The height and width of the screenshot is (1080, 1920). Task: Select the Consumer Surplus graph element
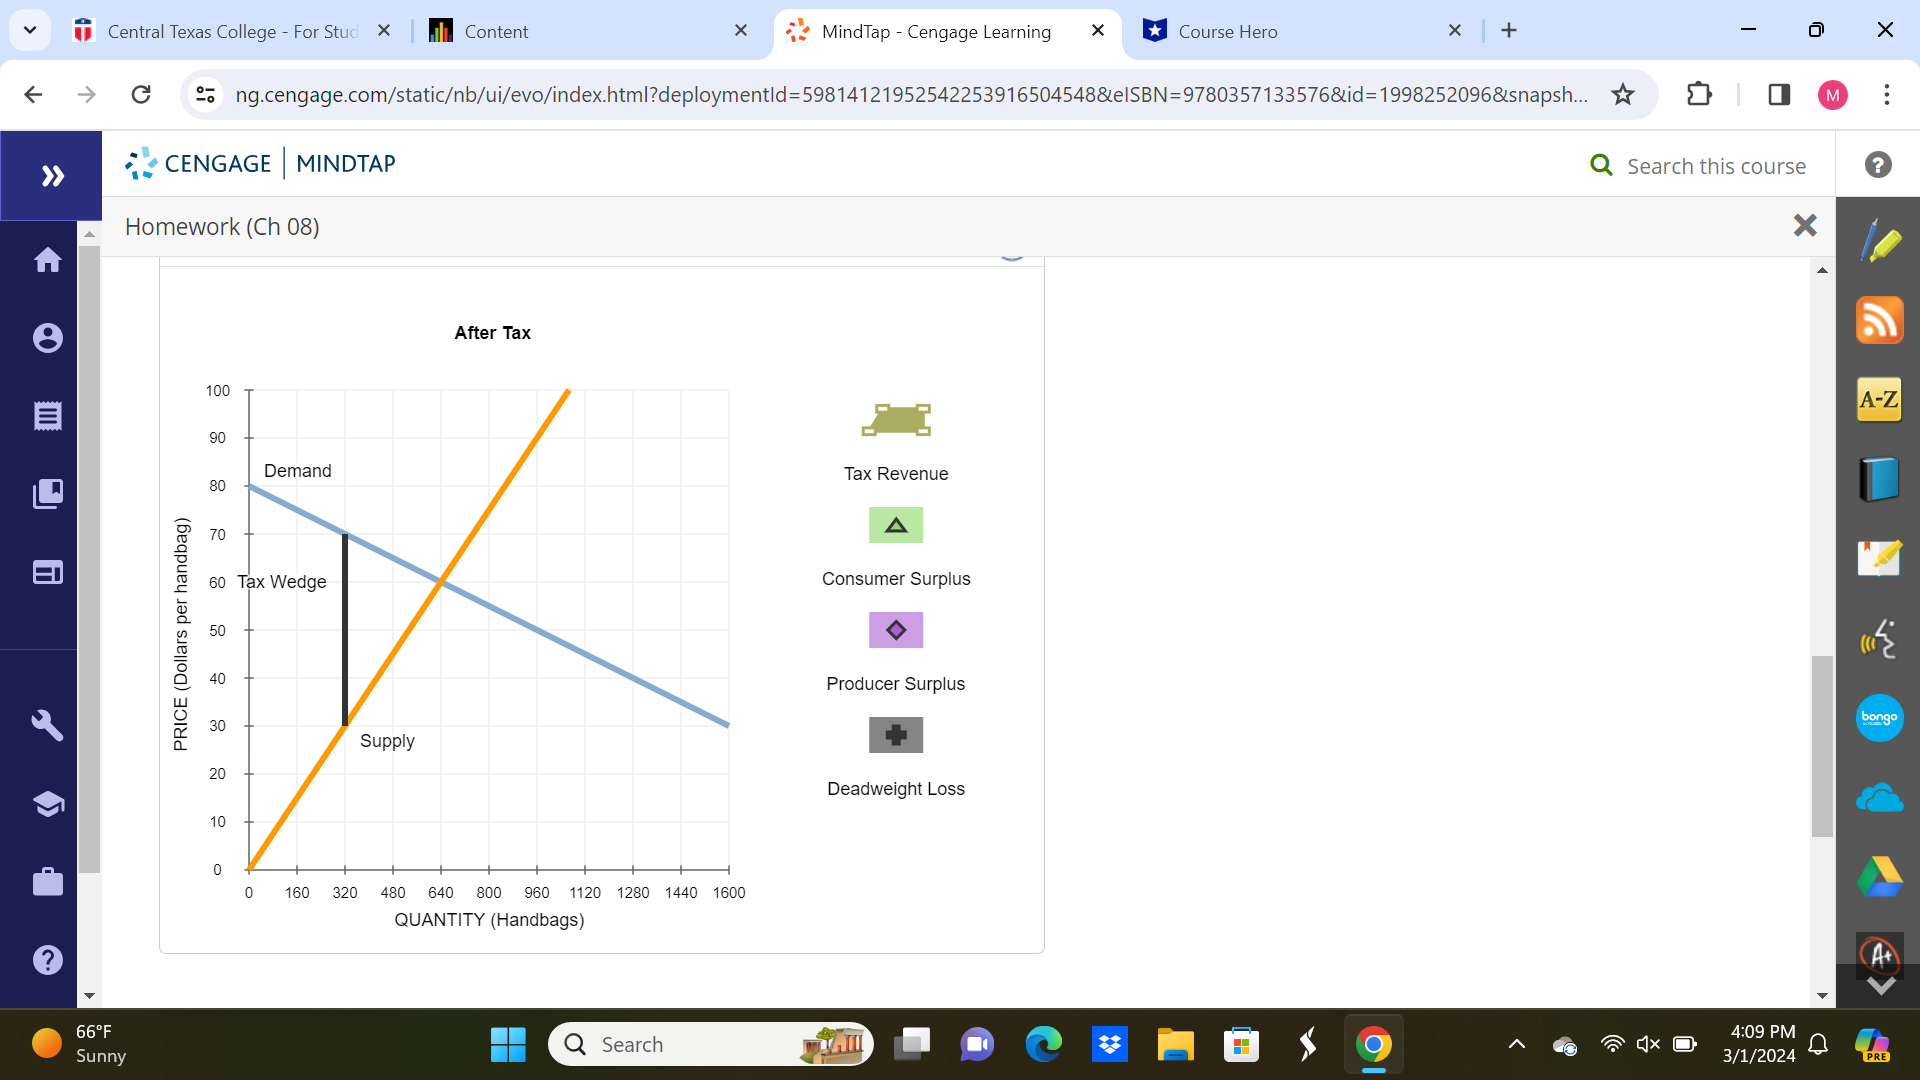click(895, 524)
